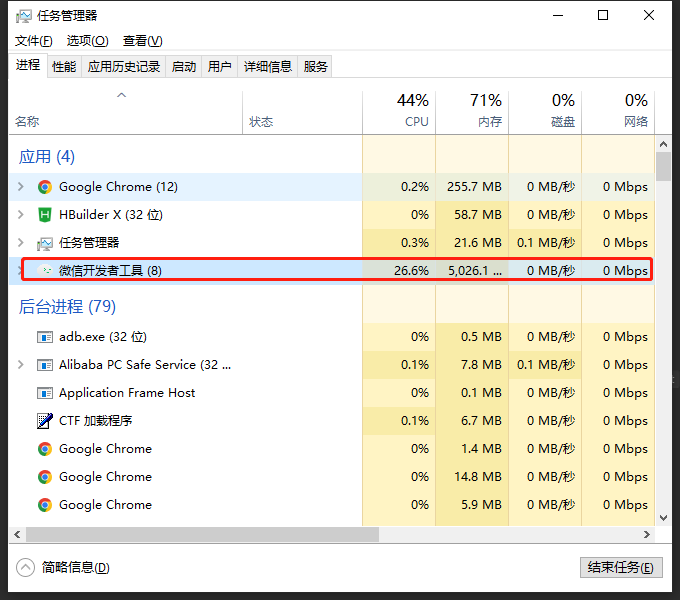Expand the Google Chrome (12) group
Screen dimensions: 680x600
[x=20, y=186]
